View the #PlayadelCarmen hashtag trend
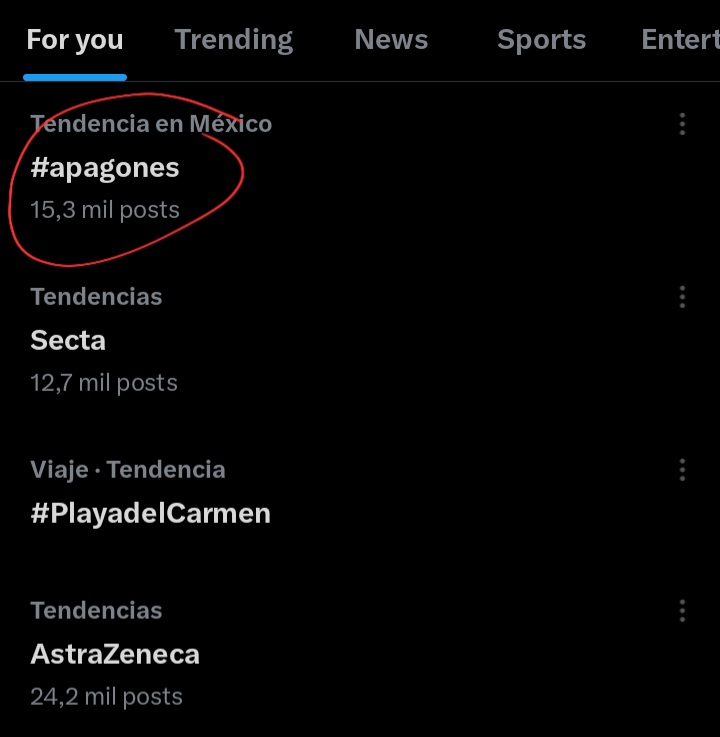720x737 pixels. [x=151, y=514]
